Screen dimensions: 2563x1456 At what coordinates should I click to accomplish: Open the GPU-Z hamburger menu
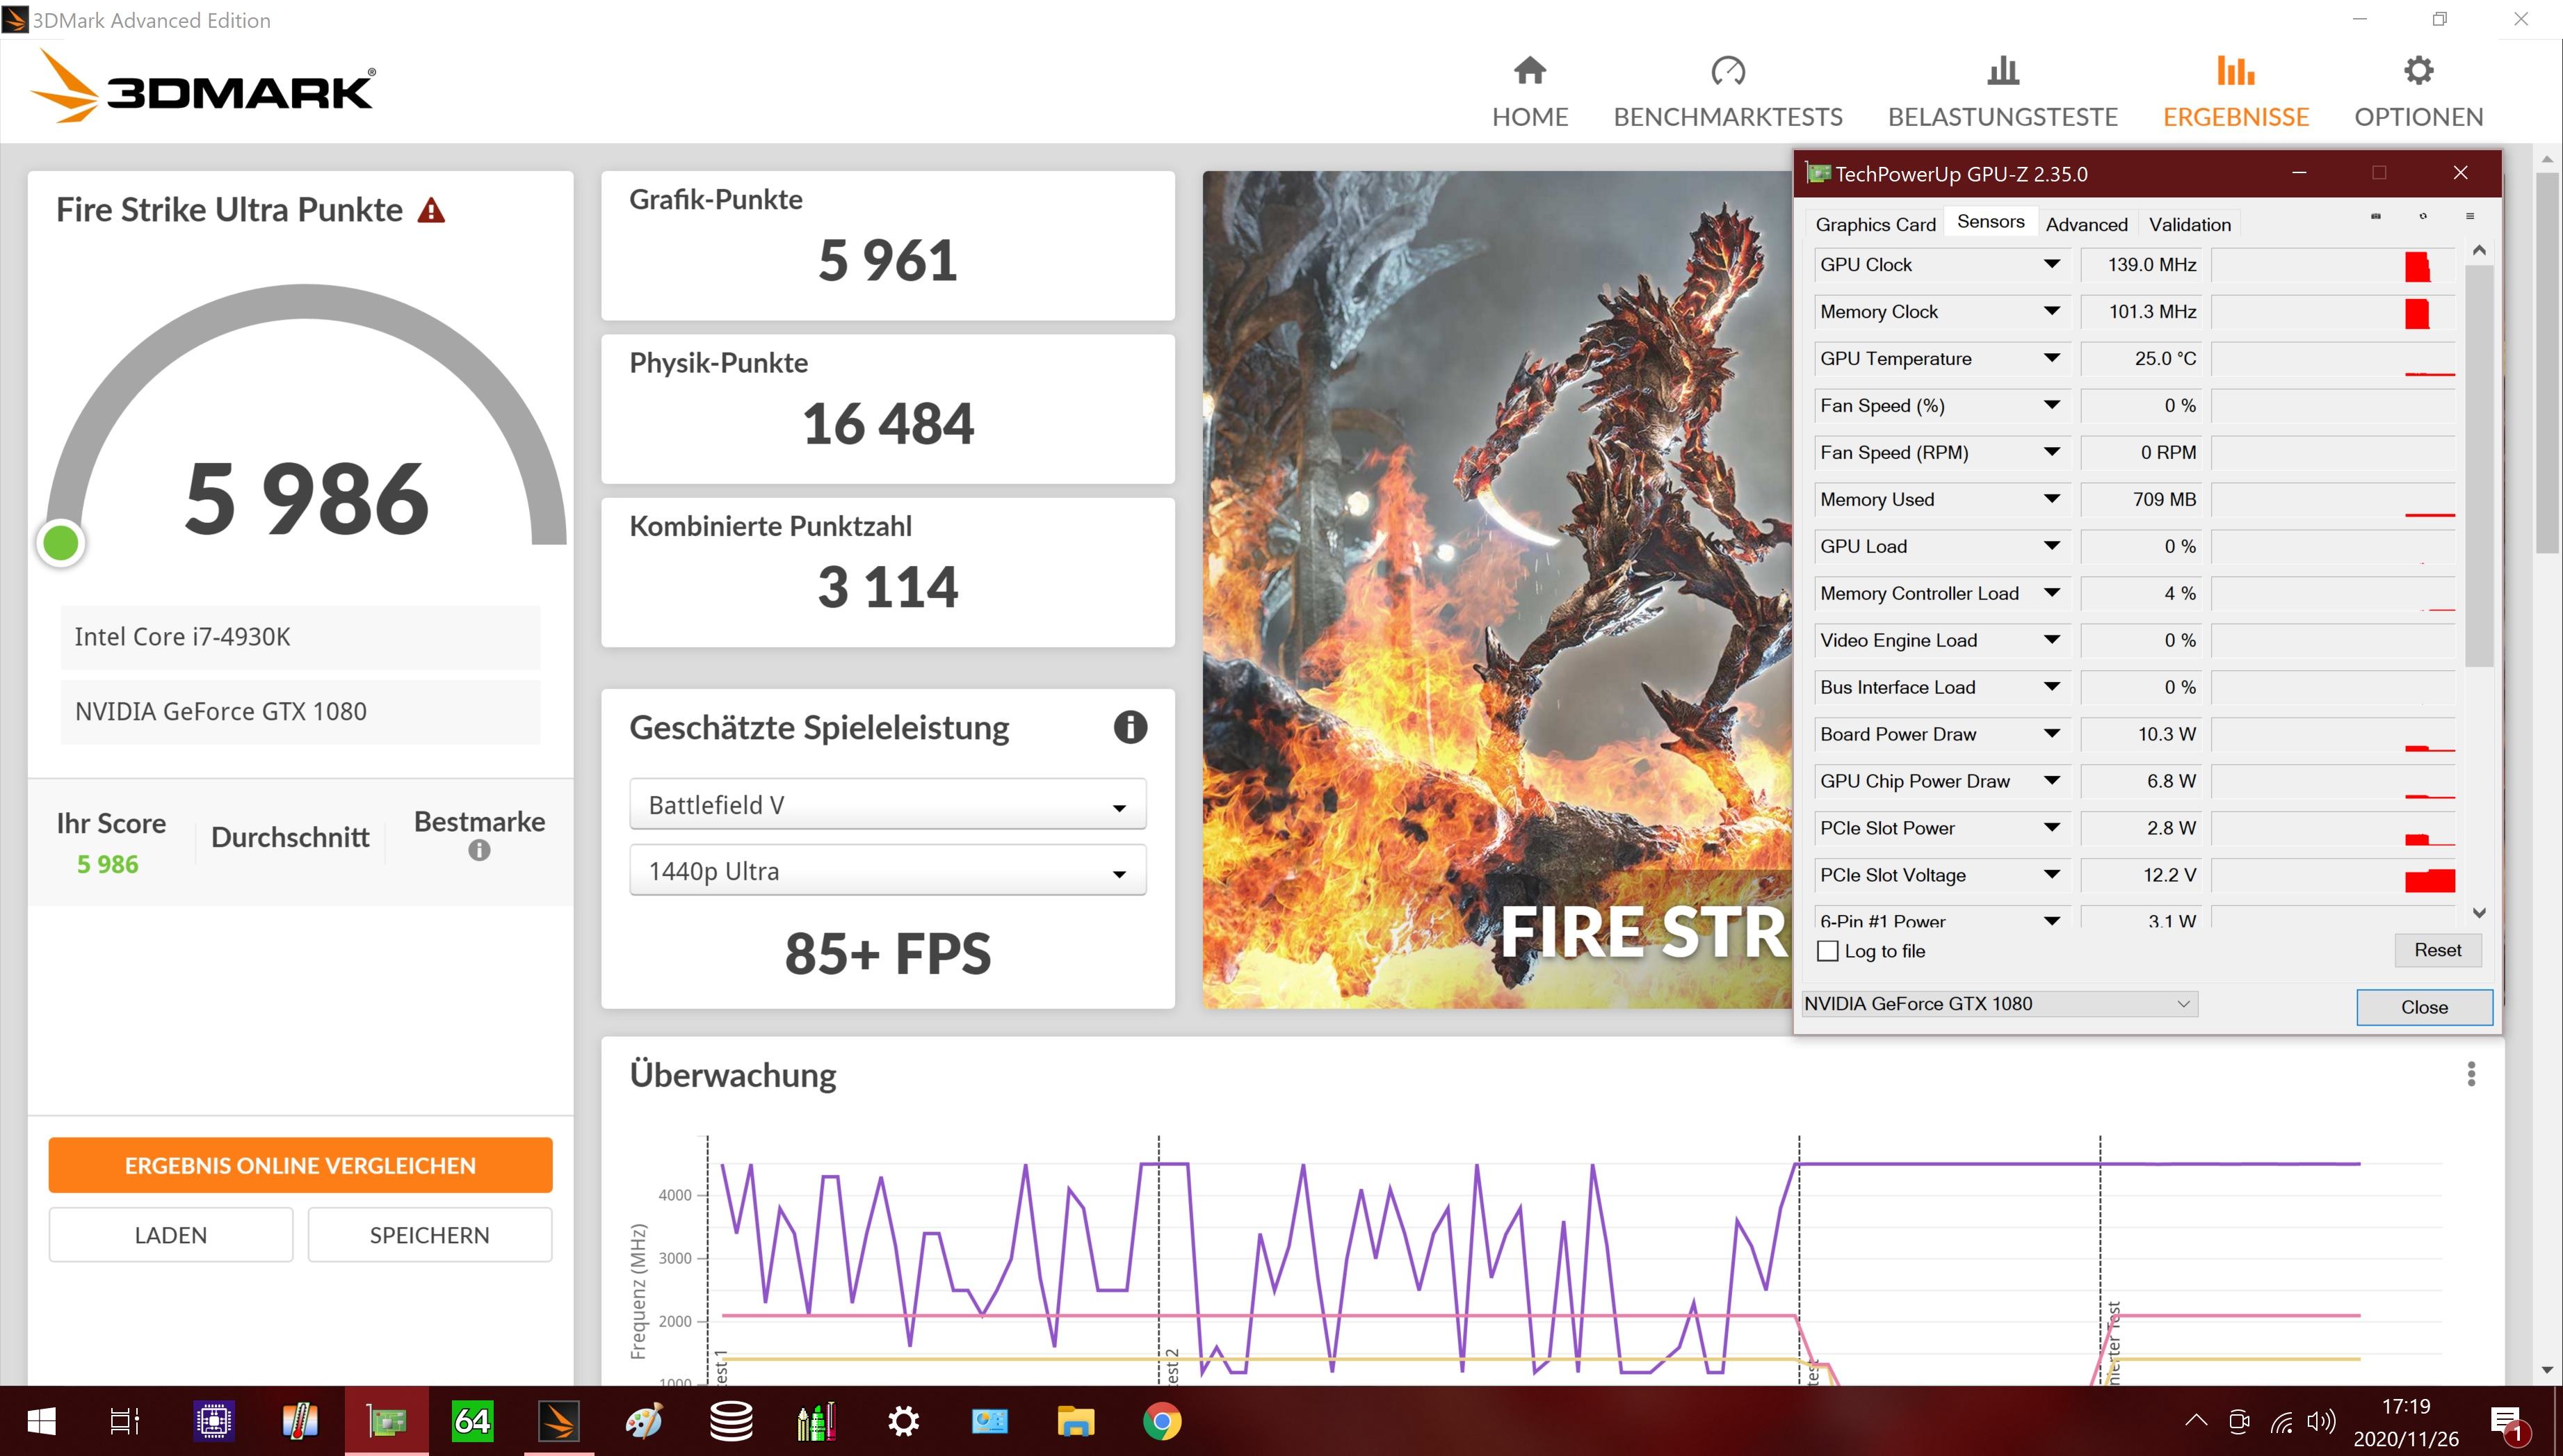2469,216
